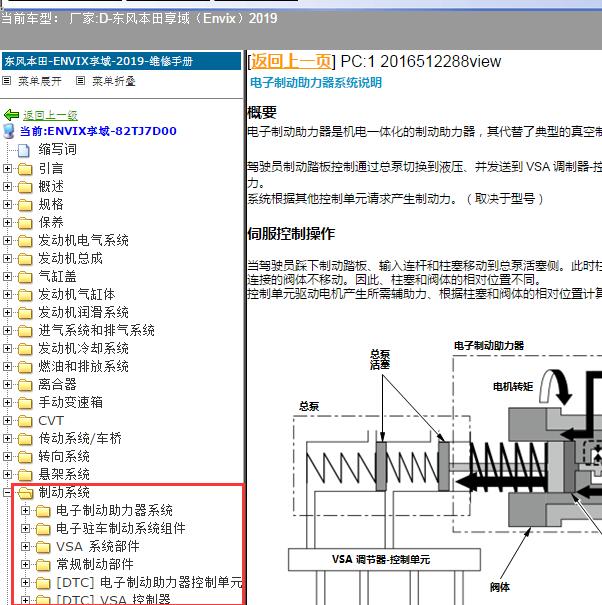This screenshot has width=602, height=605.
Task: Select the 常规制动部件 entry
Action: coord(95,565)
